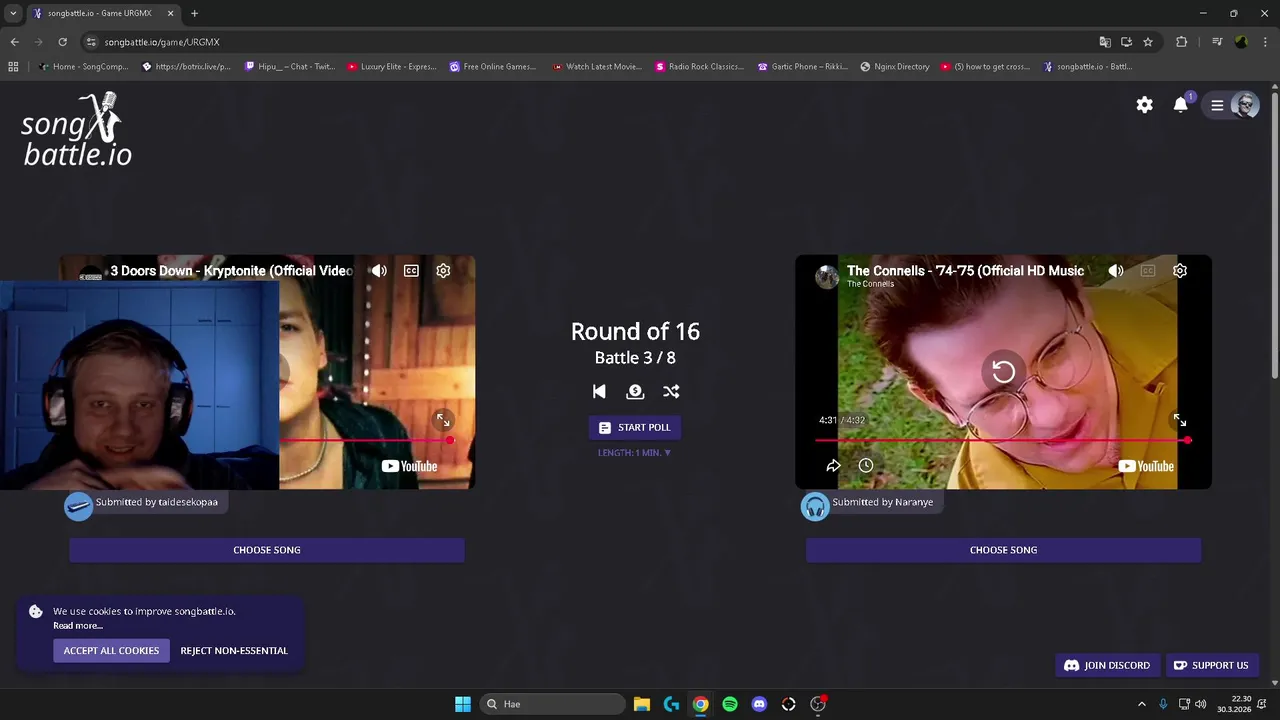Go back to previous battle
This screenshot has width=1280, height=720.
[599, 392]
